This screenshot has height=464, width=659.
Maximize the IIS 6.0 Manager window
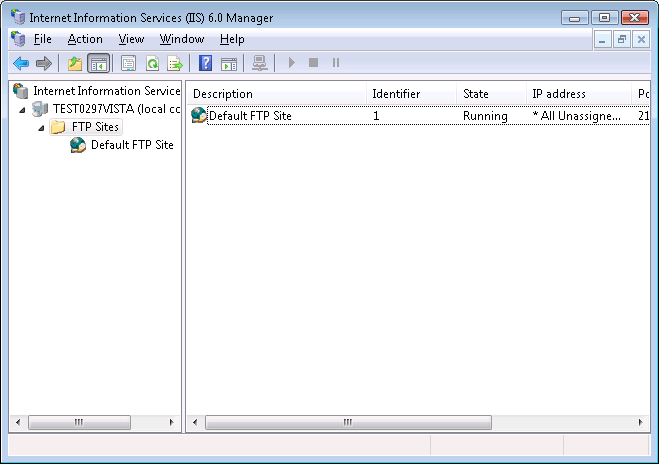[604, 18]
